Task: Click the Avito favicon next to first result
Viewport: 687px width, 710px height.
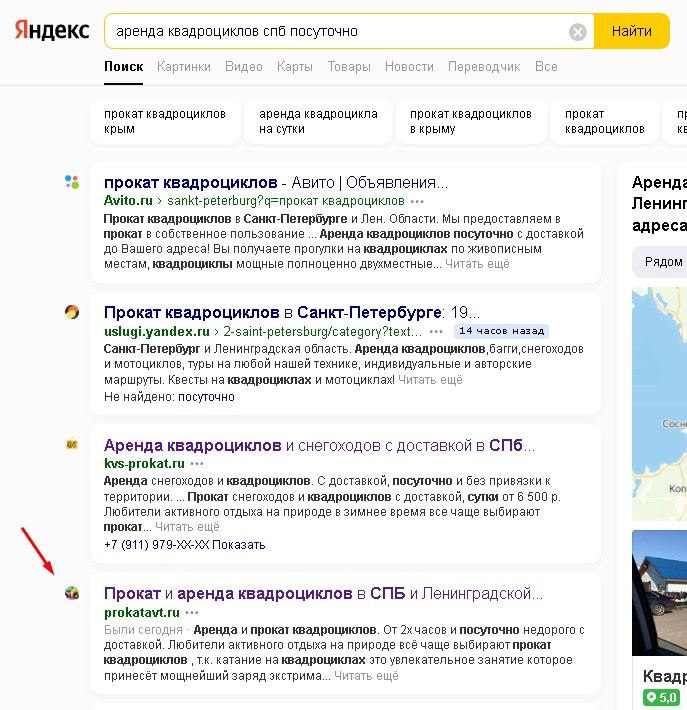Action: tap(72, 182)
